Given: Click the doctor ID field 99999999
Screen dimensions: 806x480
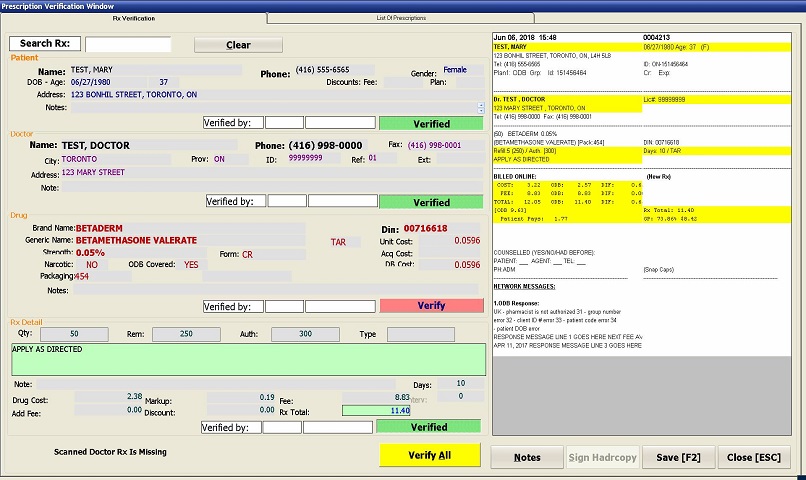Looking at the screenshot, I should [313, 159].
